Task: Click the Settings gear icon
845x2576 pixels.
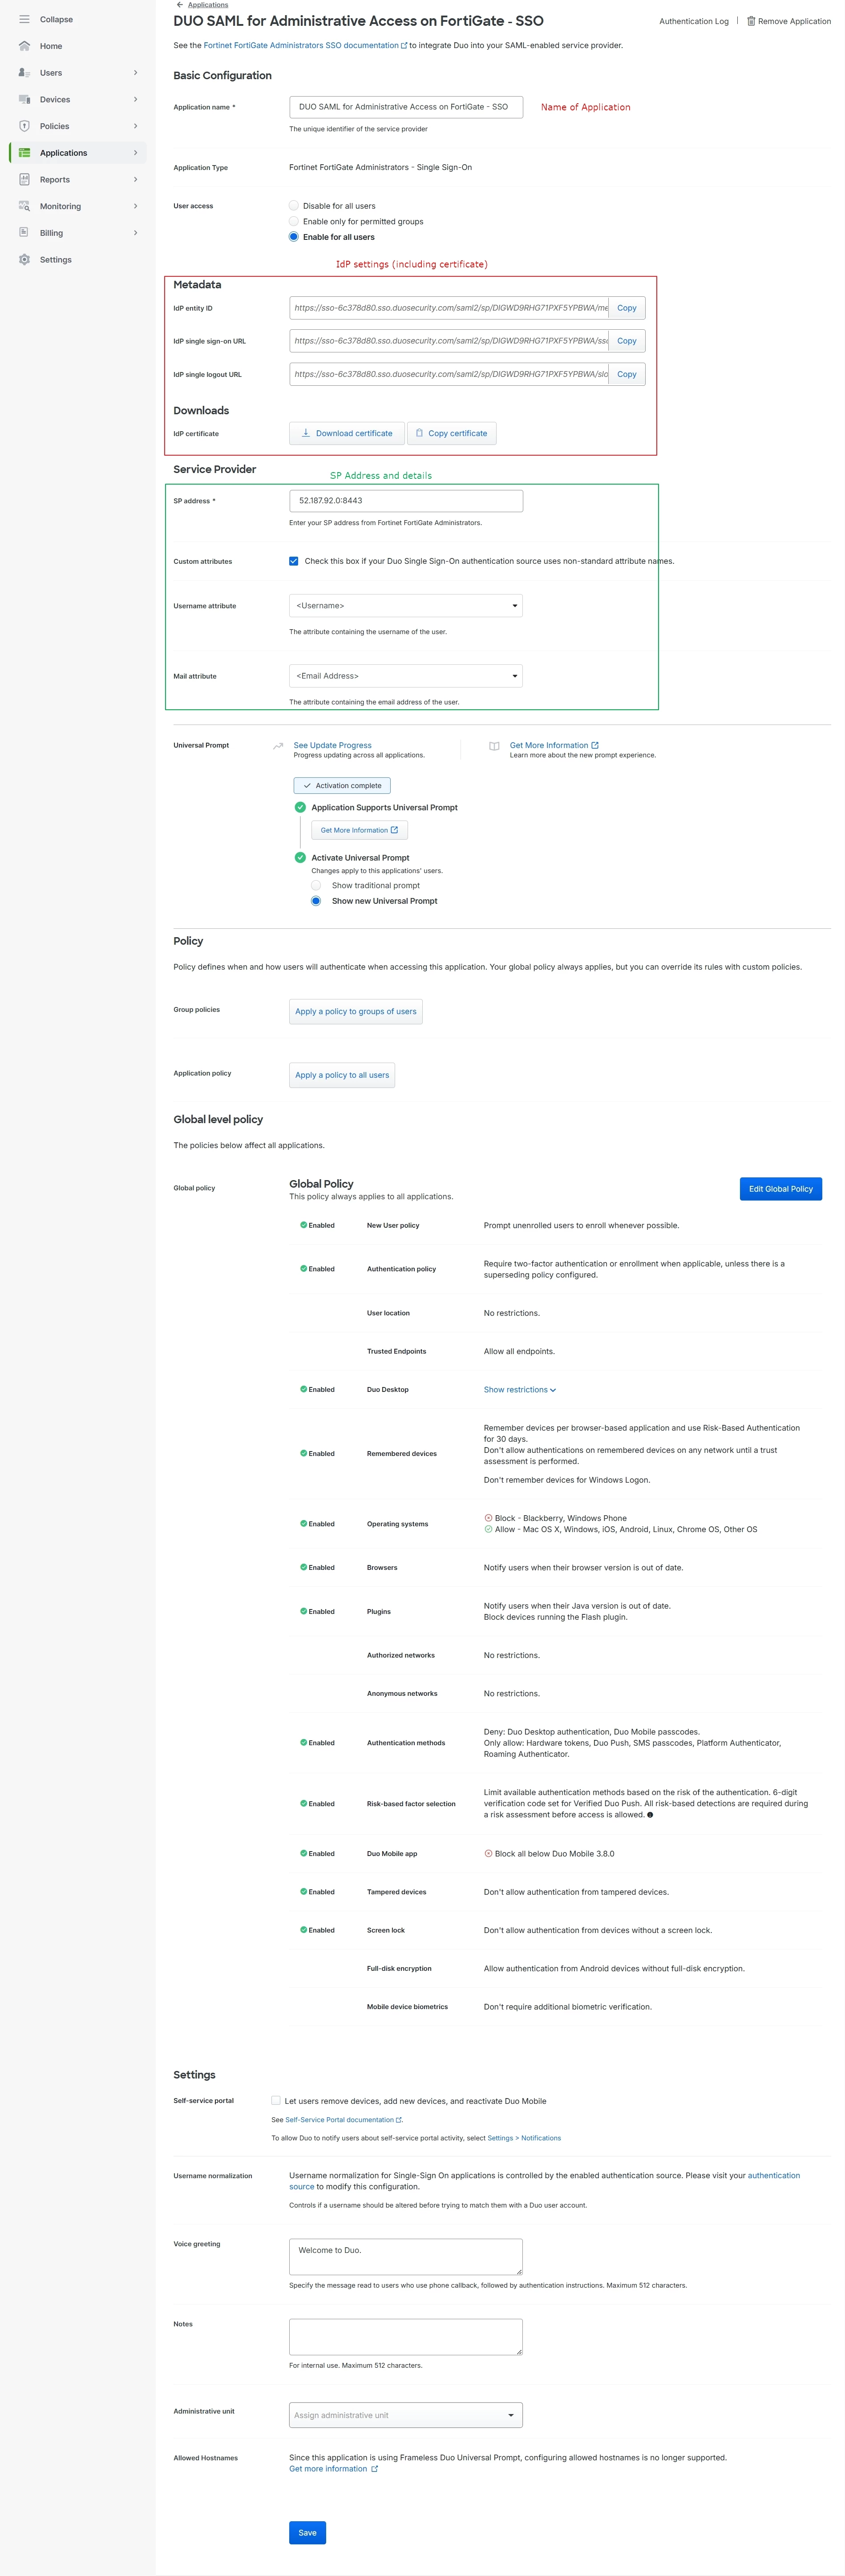Action: [x=24, y=260]
